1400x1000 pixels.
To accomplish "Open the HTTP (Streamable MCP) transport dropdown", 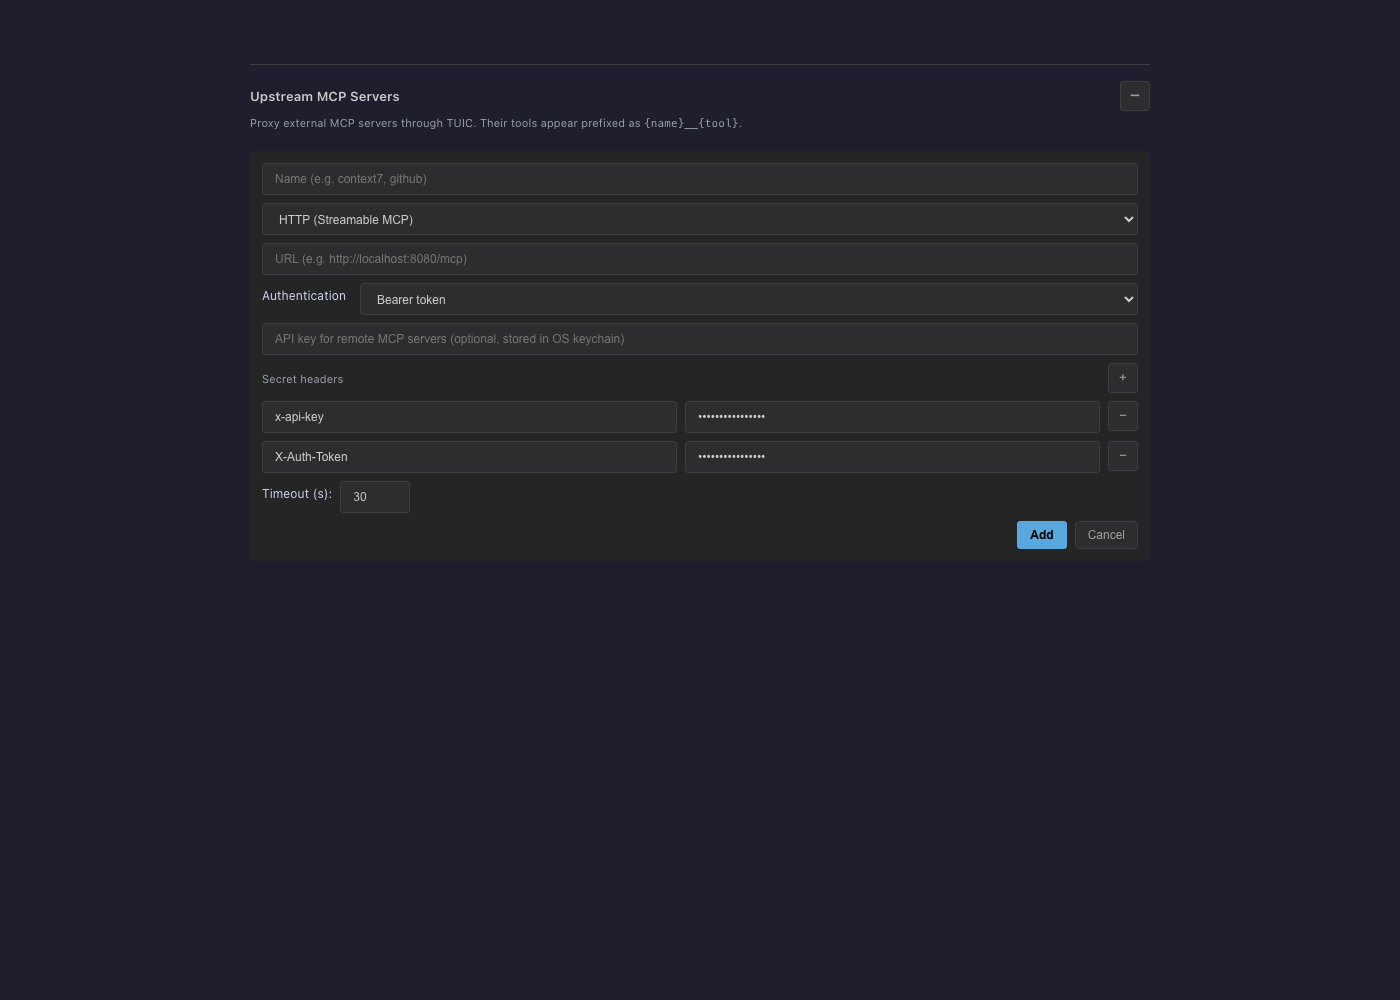I will coord(699,219).
